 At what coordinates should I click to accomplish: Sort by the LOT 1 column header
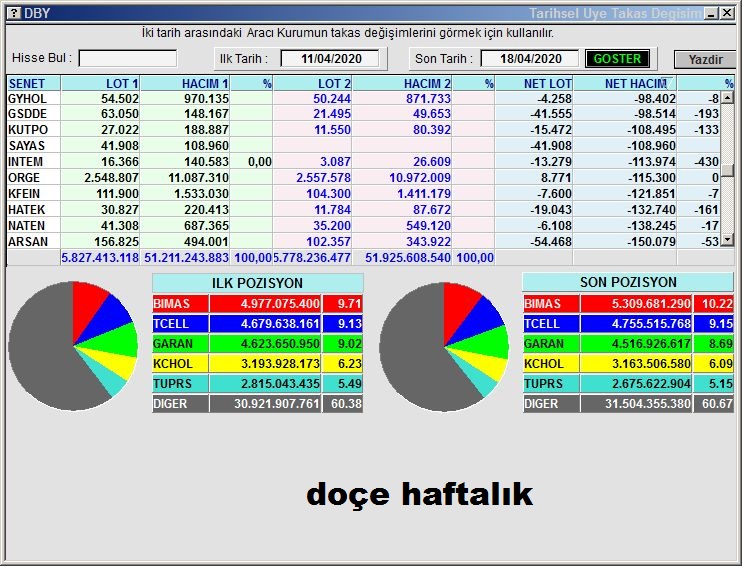click(x=100, y=84)
